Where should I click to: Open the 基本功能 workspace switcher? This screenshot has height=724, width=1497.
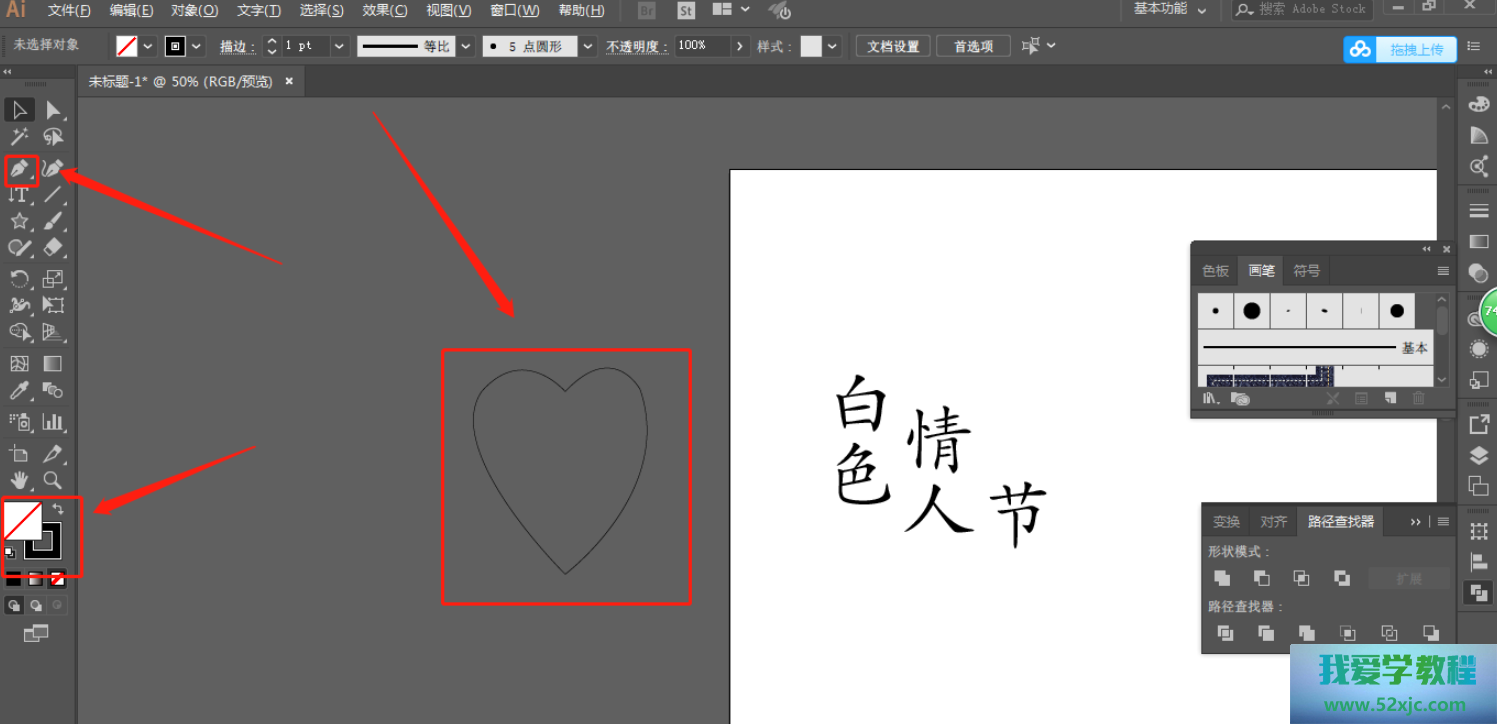point(1169,10)
